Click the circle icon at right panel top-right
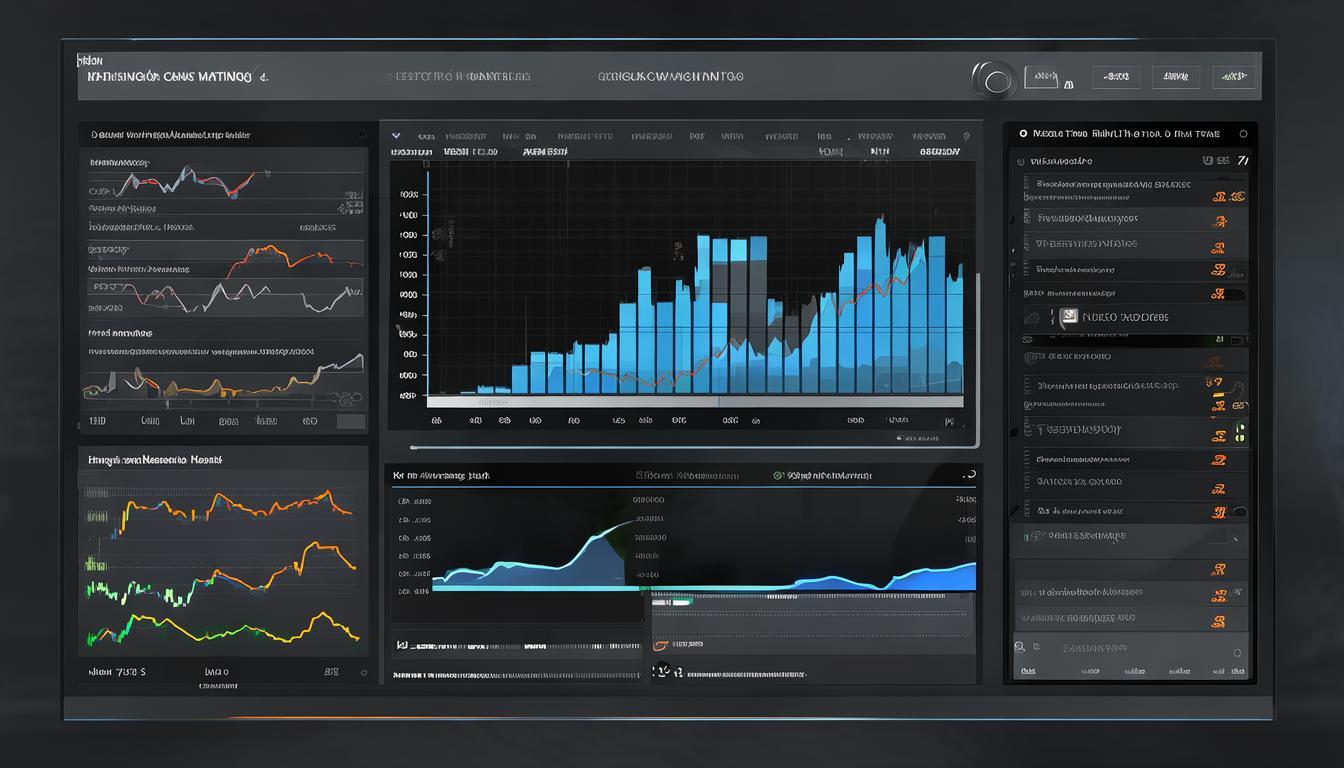1344x768 pixels. pos(1243,133)
